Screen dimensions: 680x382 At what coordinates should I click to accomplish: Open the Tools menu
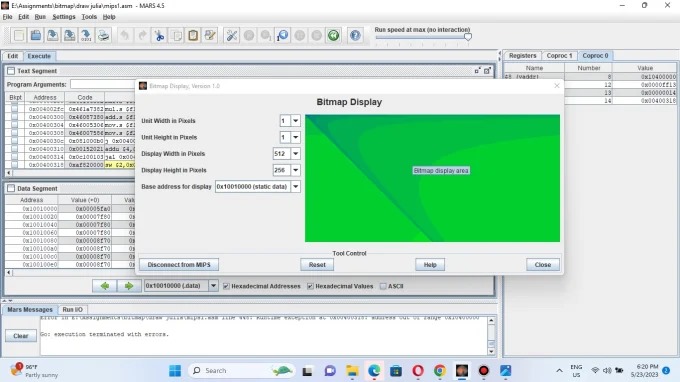click(x=89, y=17)
